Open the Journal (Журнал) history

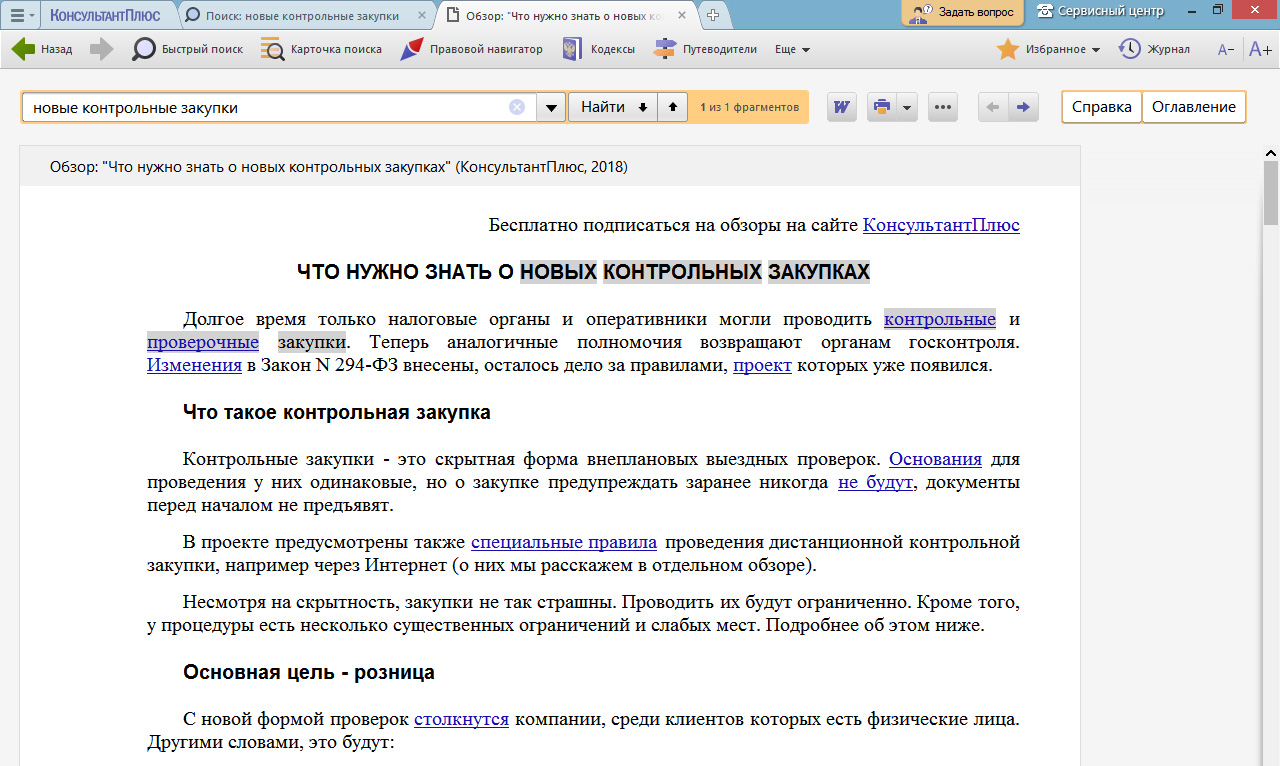click(x=1130, y=49)
